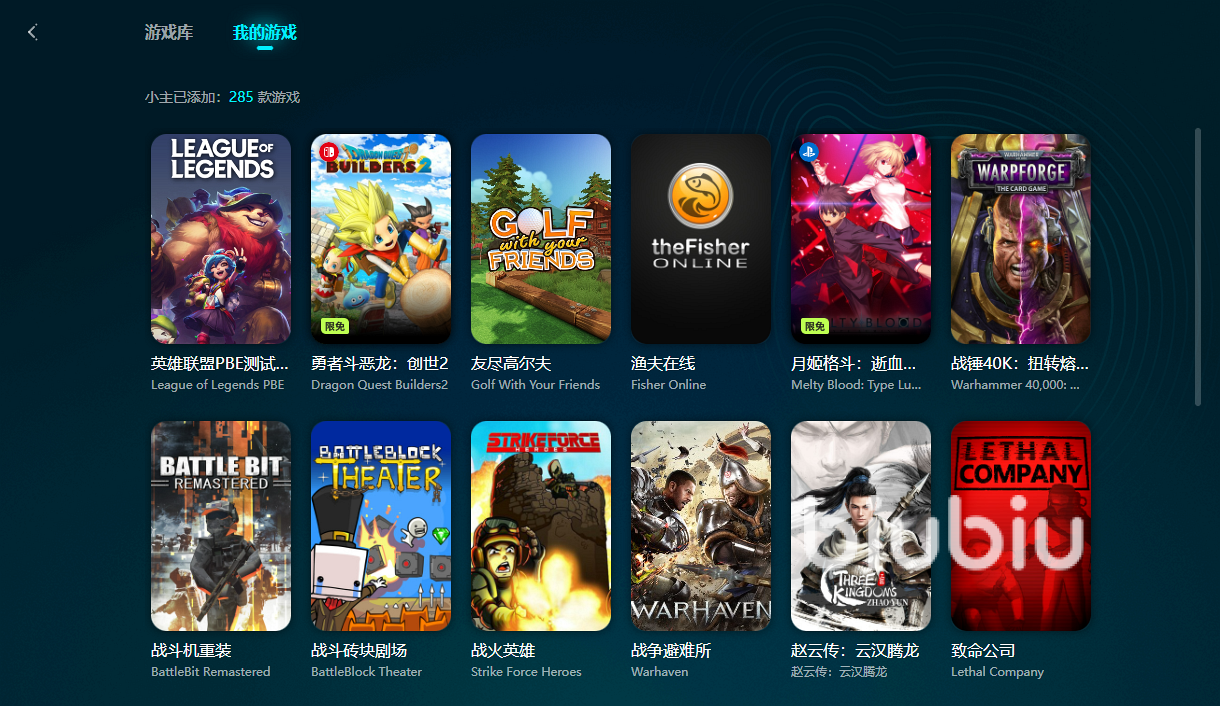Open BattleBlock Theater game cover
This screenshot has height=706, width=1220.
[x=381, y=526]
